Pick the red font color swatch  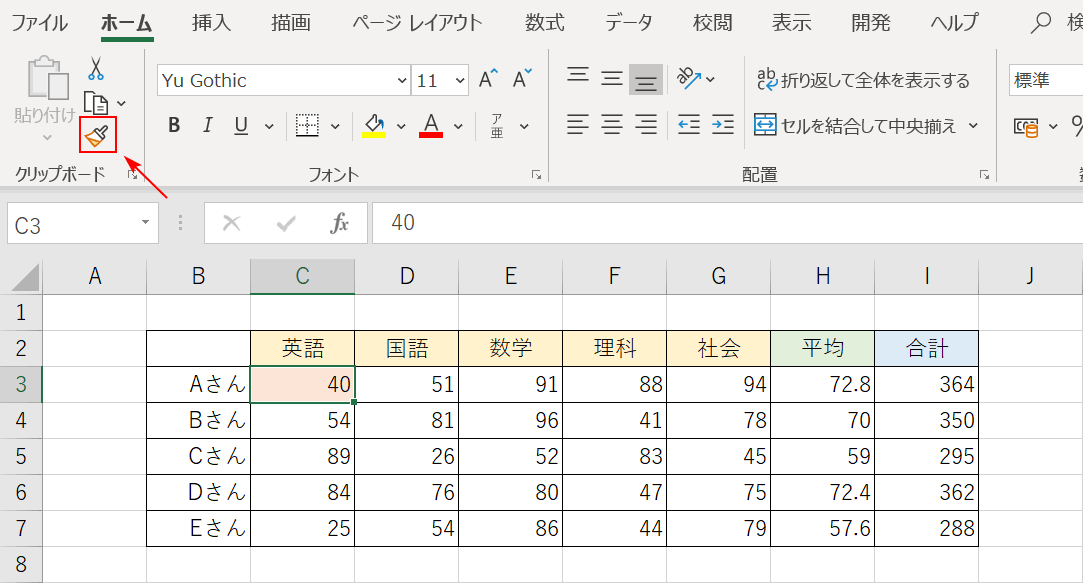pos(434,125)
